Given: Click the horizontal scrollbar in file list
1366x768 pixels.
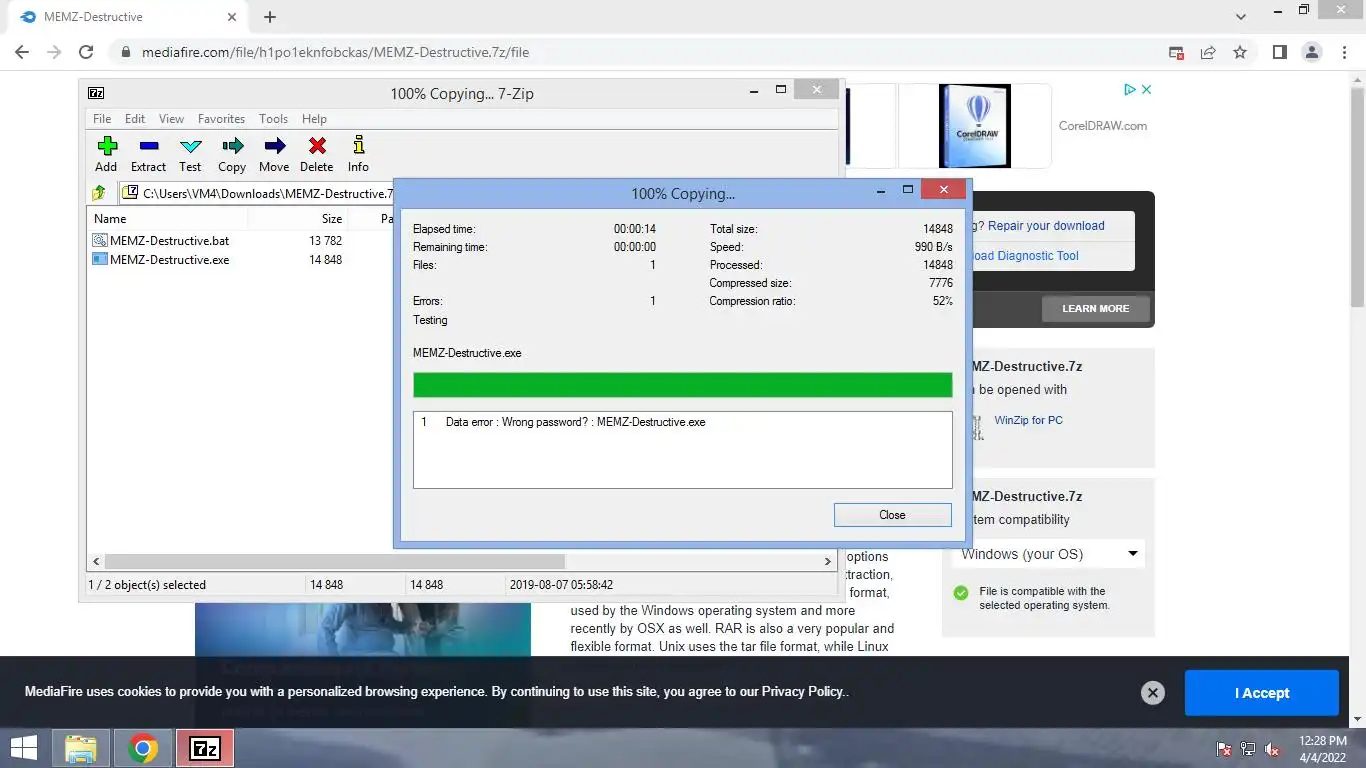Looking at the screenshot, I should 334,562.
